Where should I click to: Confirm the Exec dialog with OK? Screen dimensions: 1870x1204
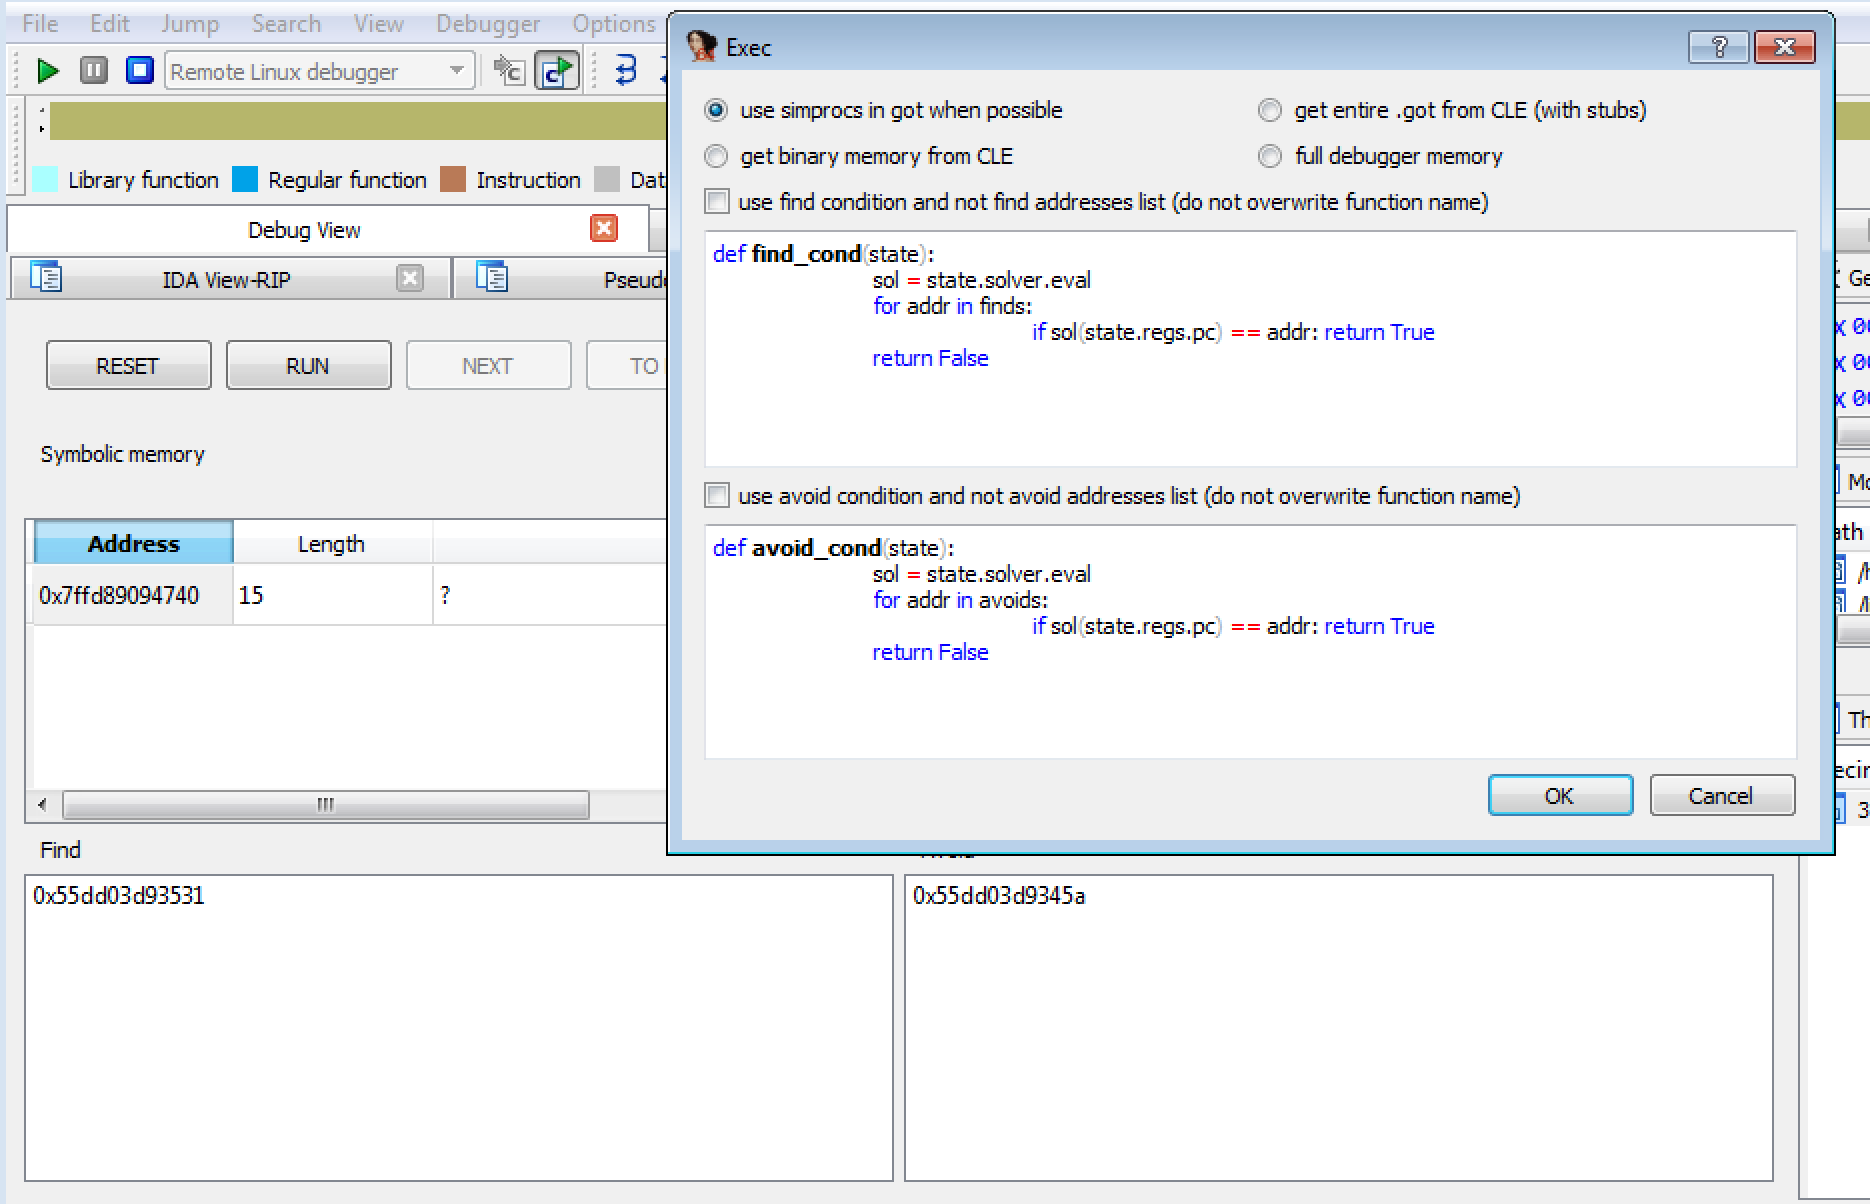[1560, 796]
